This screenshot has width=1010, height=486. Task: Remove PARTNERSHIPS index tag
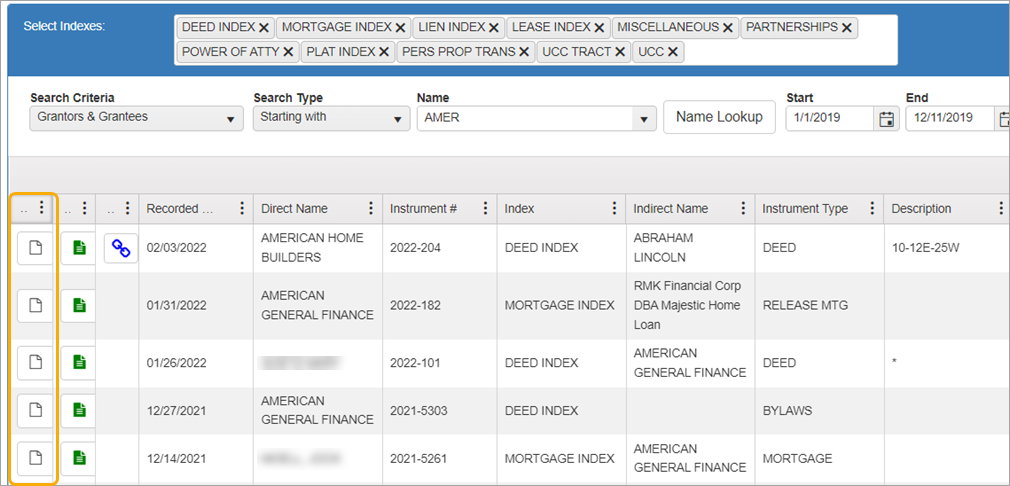pyautogui.click(x=846, y=28)
